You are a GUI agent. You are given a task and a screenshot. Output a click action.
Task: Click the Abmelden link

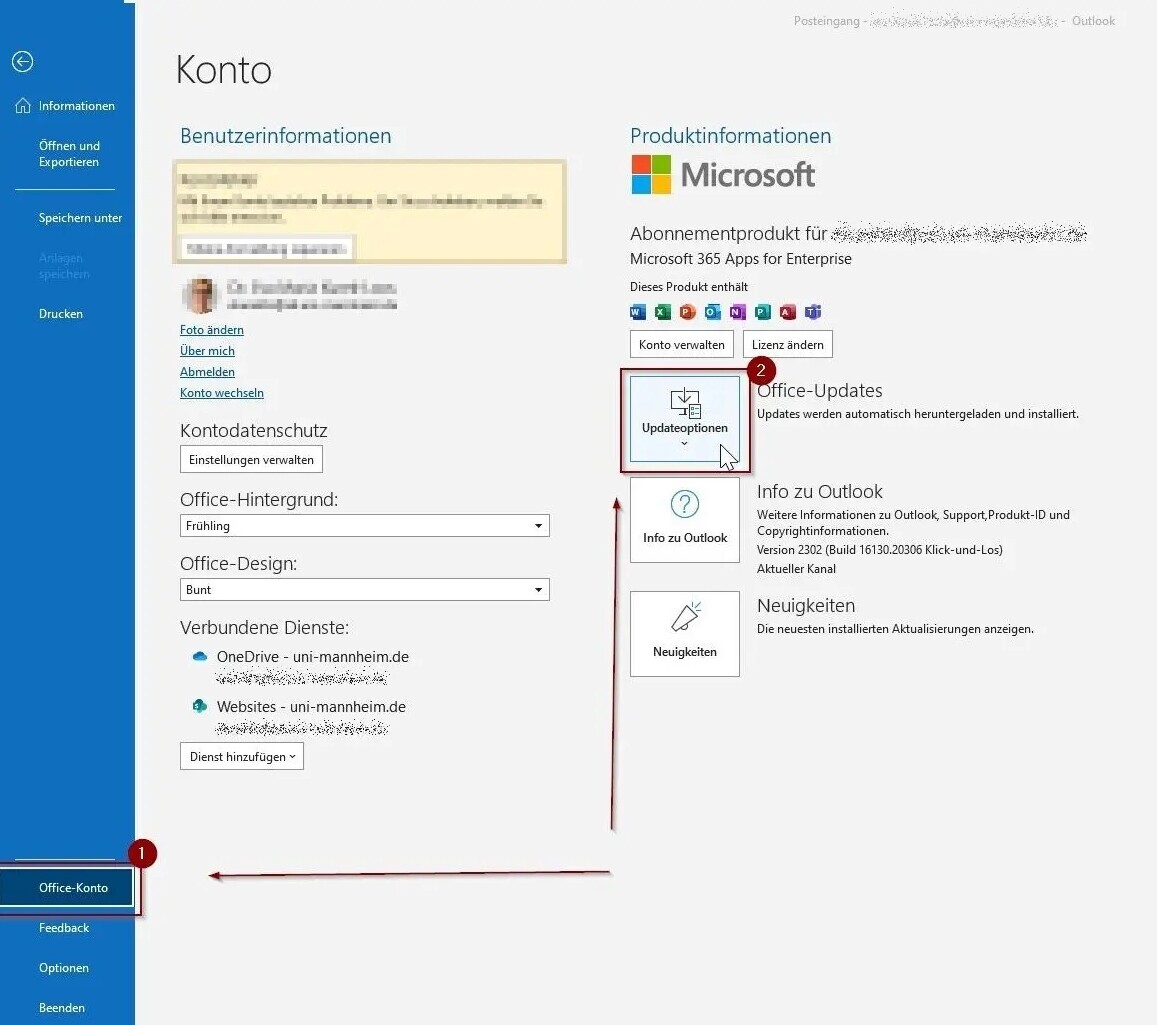207,372
